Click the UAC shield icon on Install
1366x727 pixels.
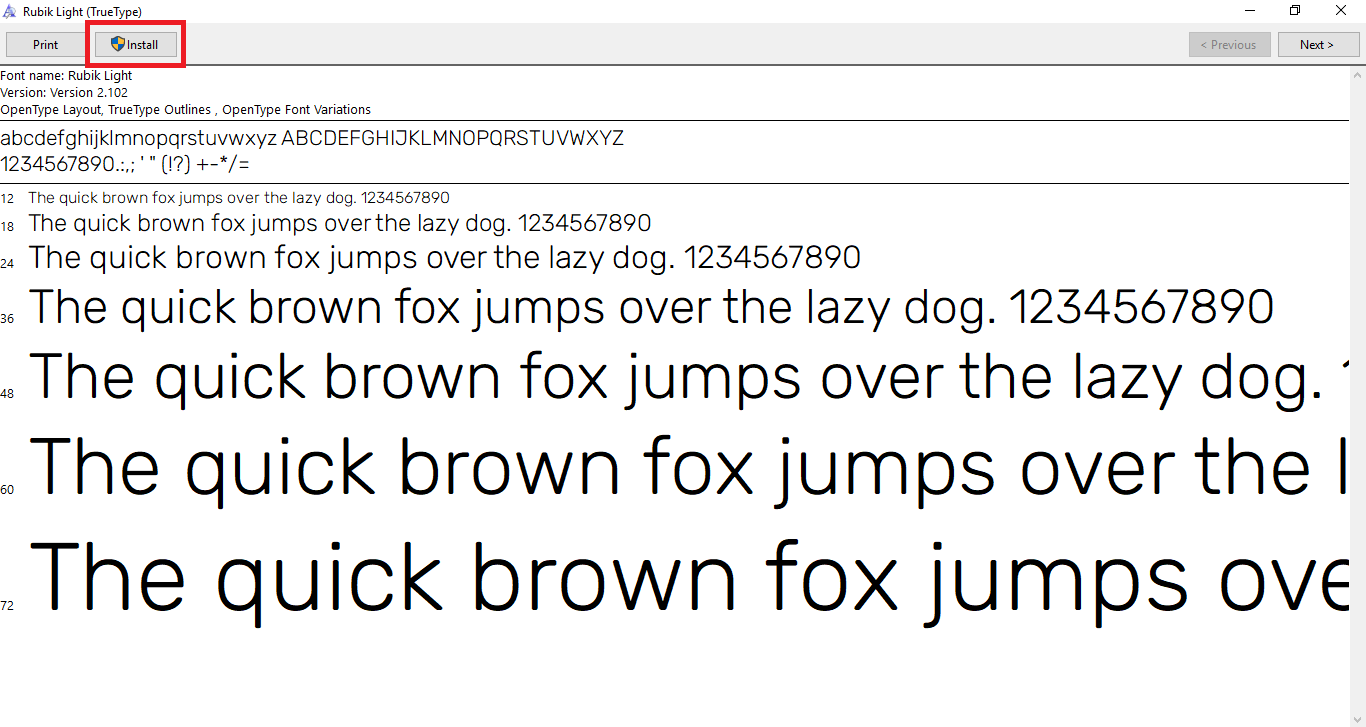(x=120, y=44)
